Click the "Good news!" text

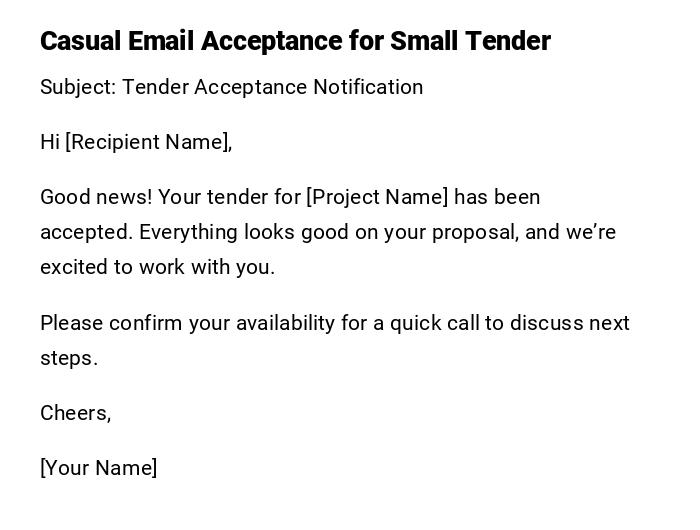coord(96,197)
